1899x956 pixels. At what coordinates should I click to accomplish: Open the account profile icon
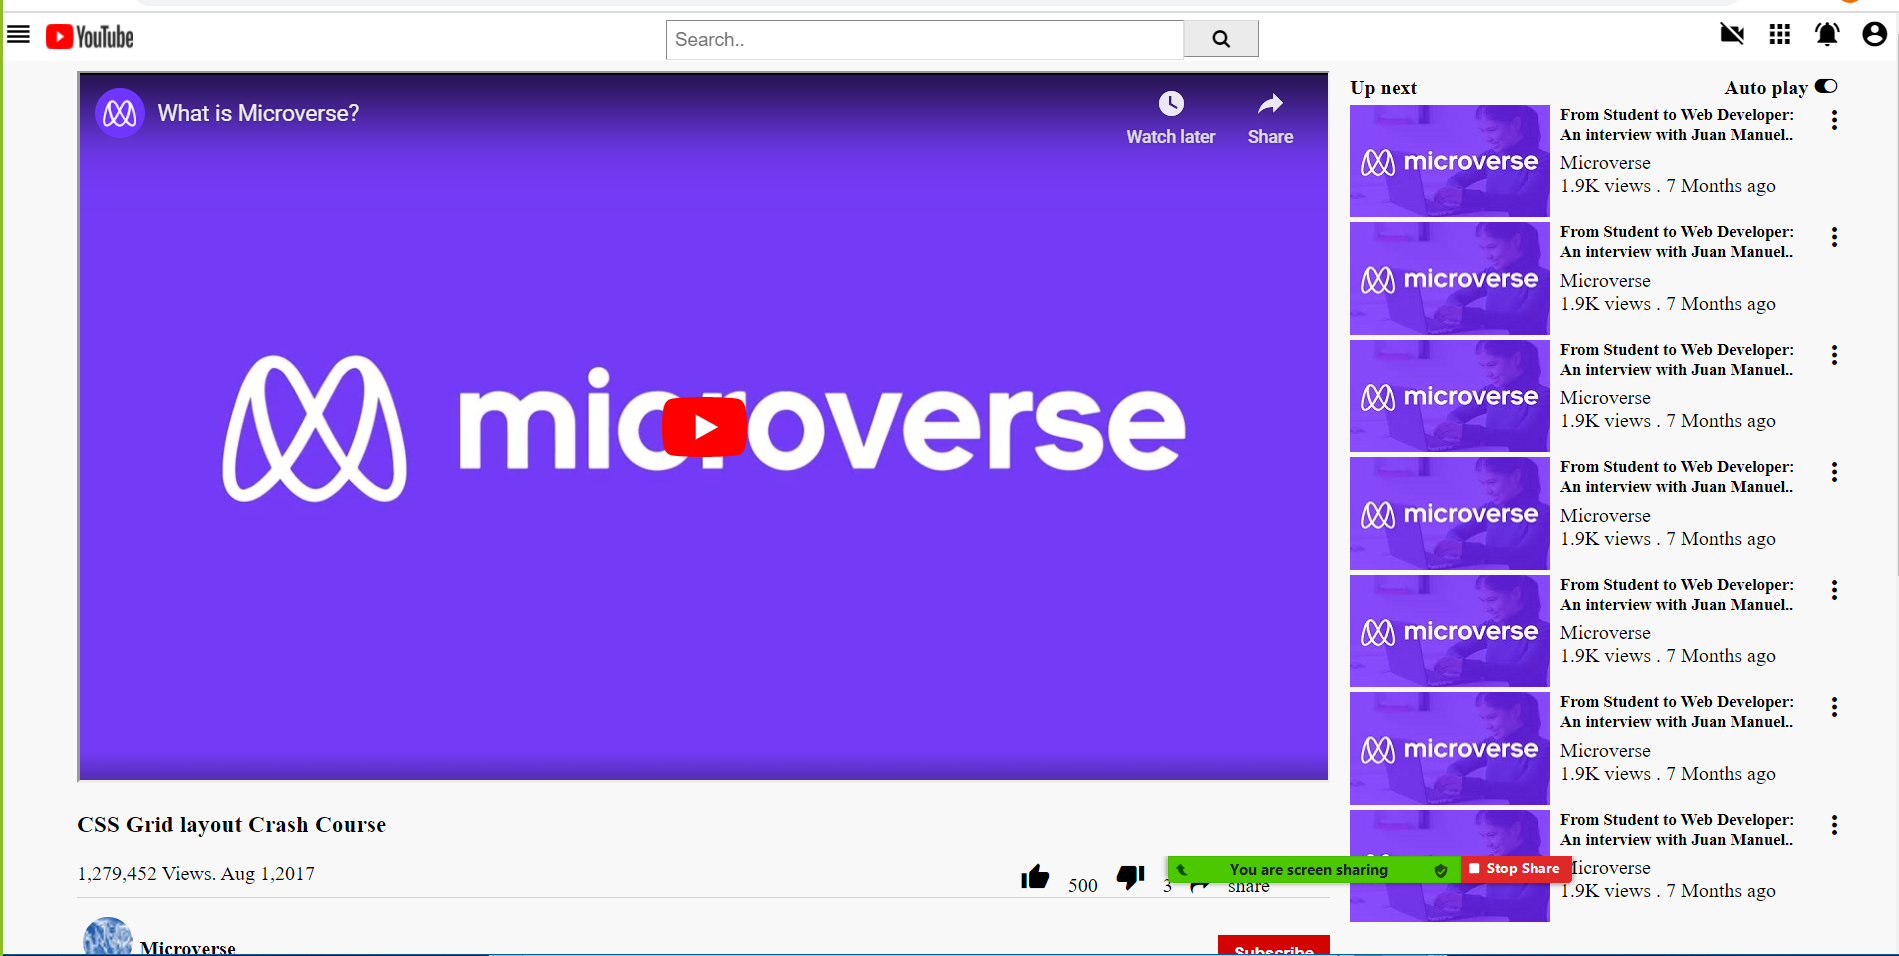[1874, 34]
